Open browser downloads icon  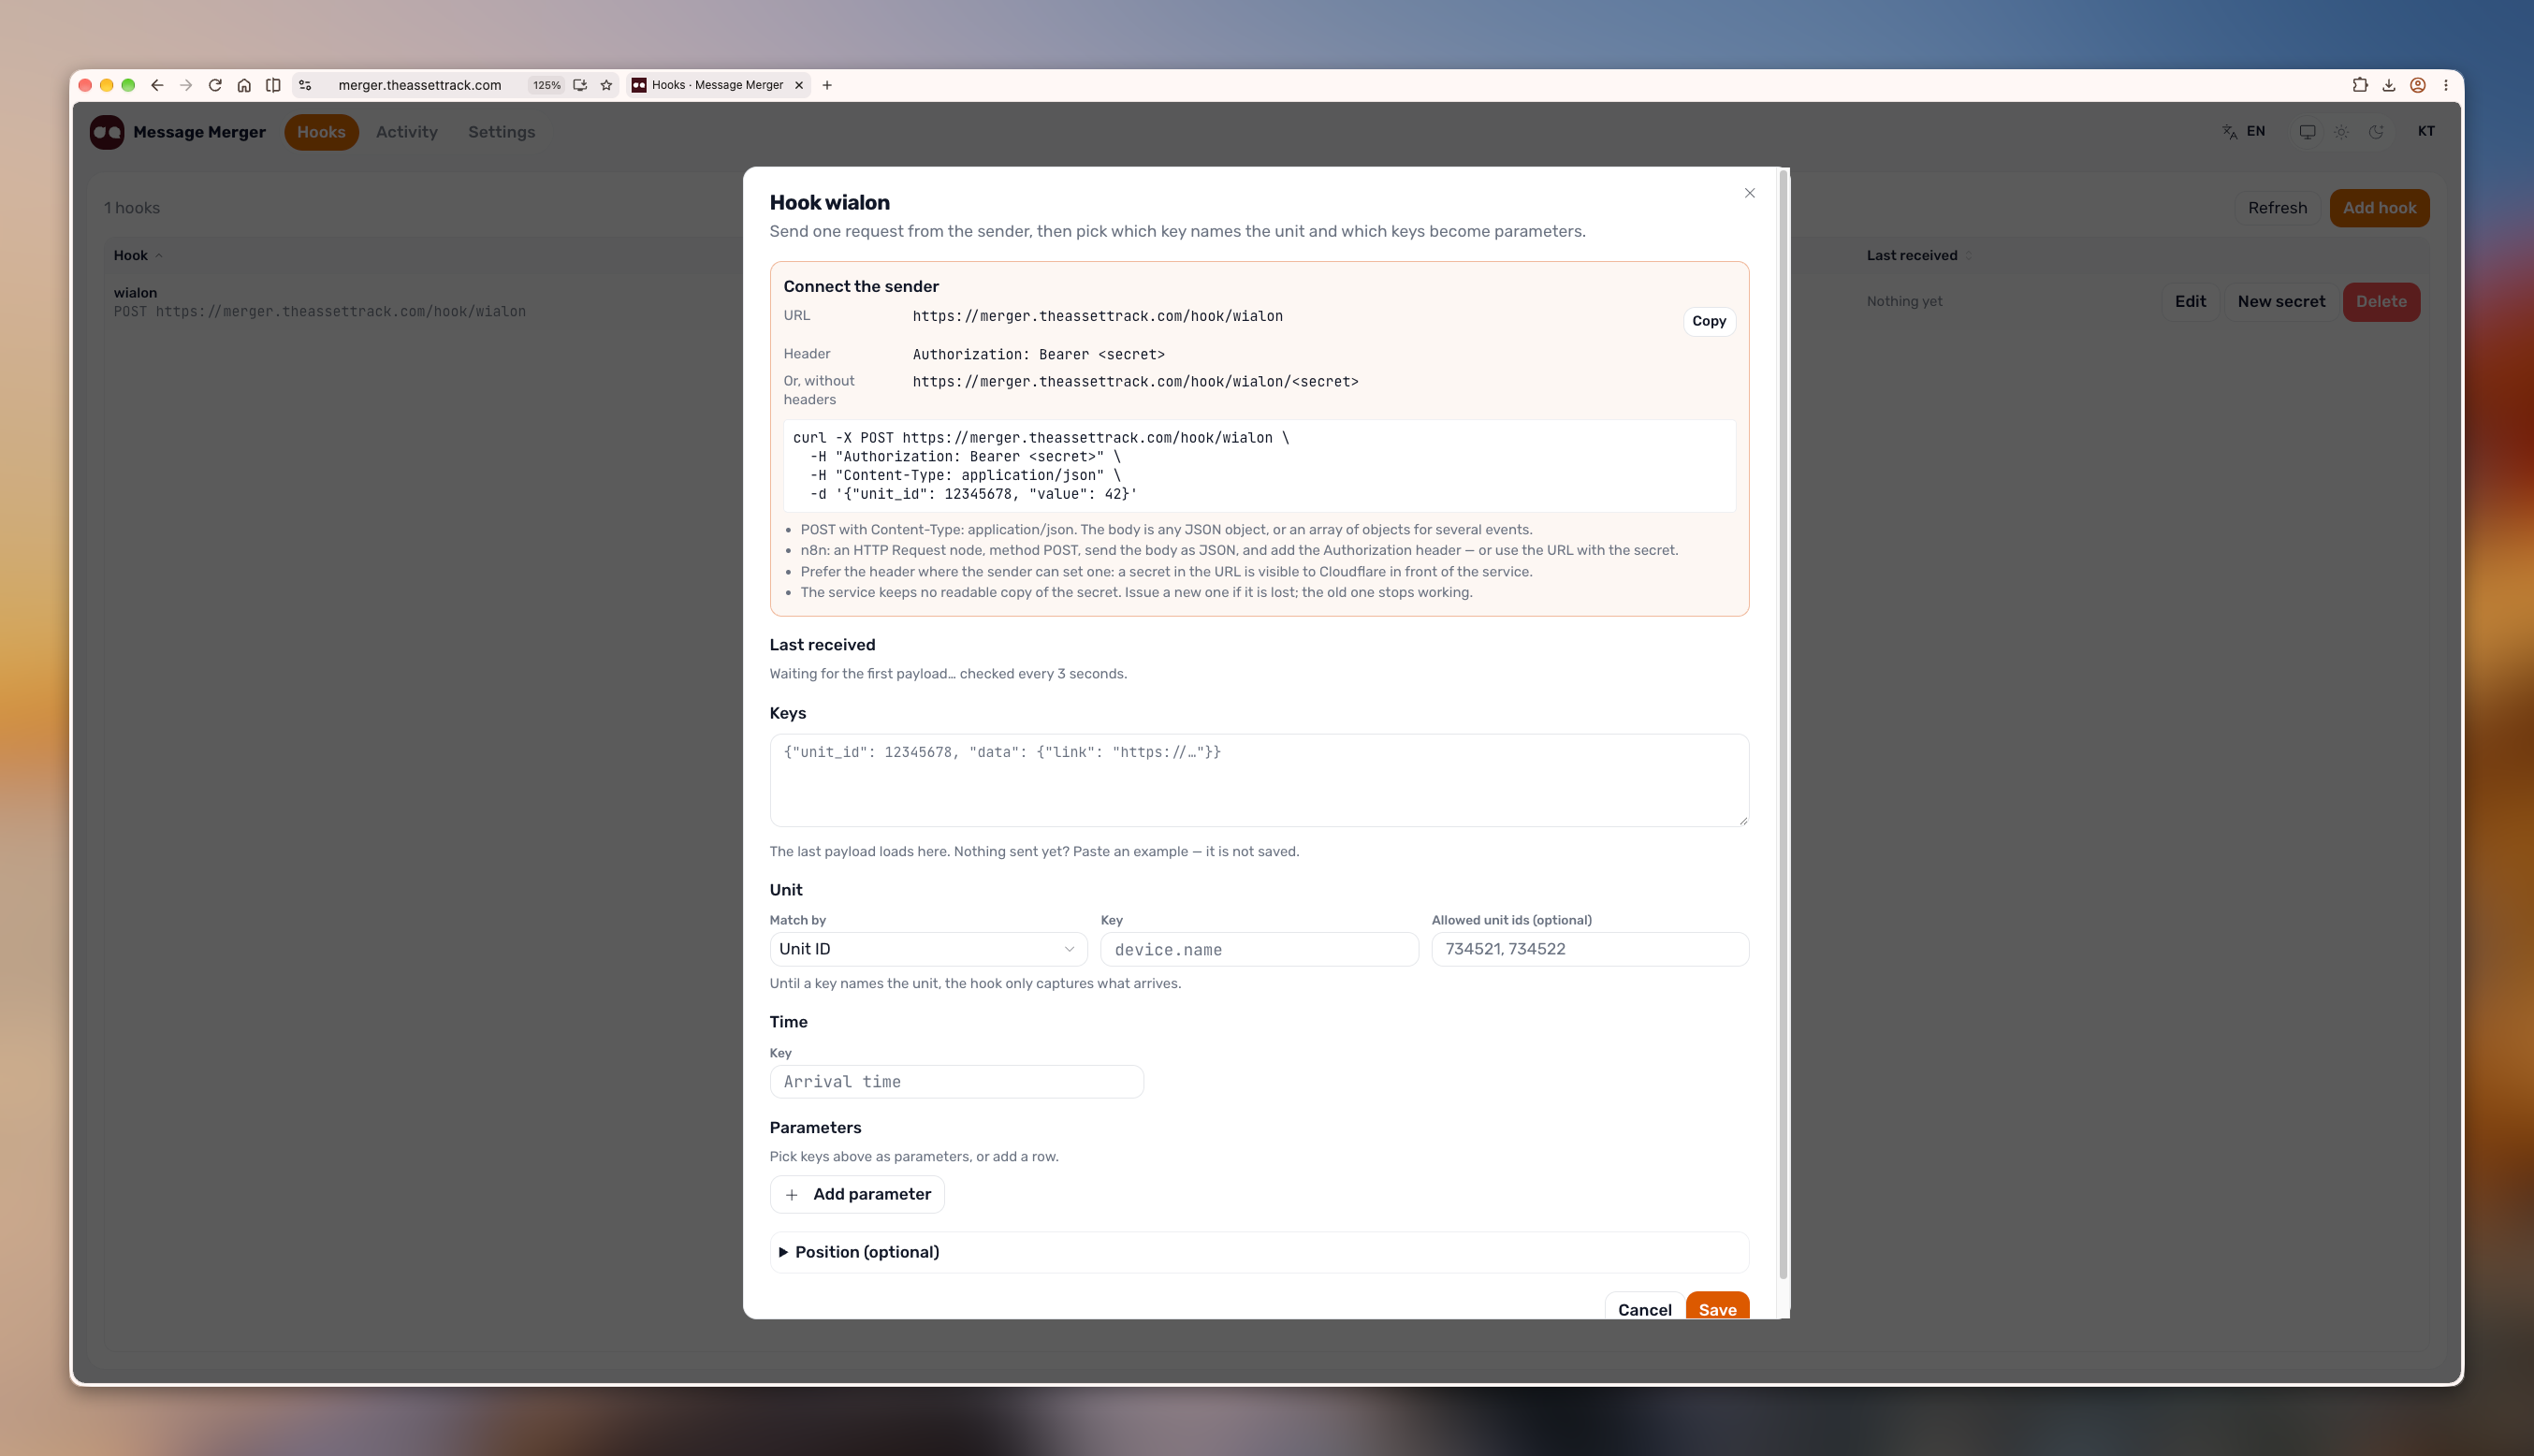click(2389, 85)
